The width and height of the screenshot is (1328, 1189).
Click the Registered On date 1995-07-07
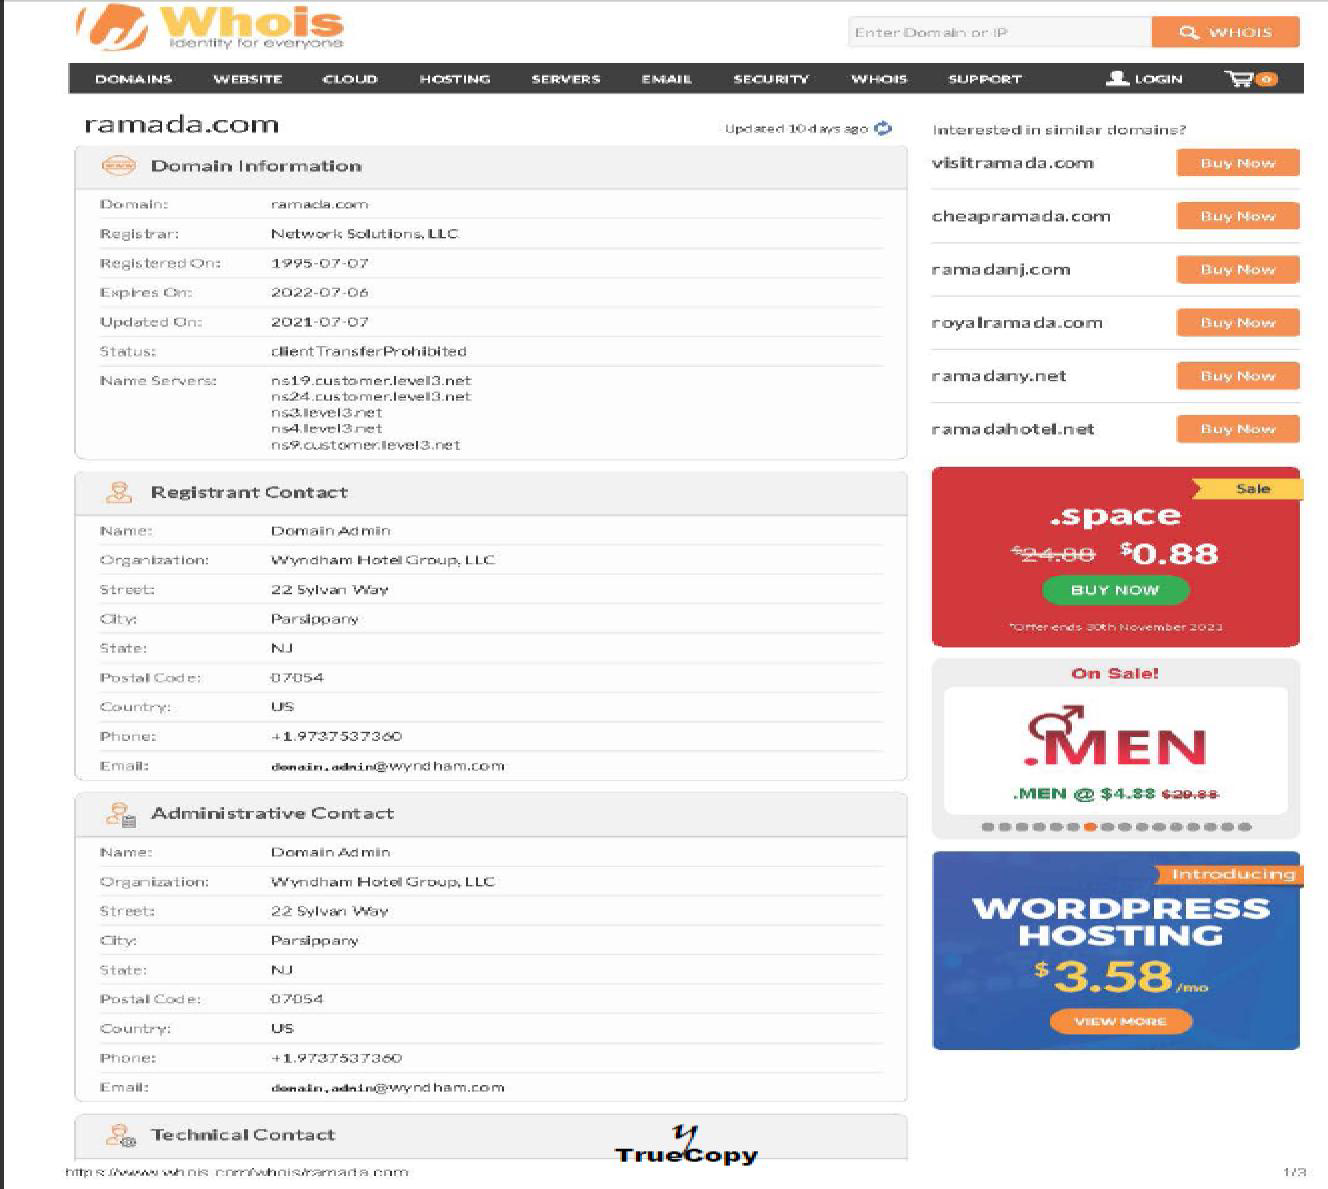[x=320, y=263]
